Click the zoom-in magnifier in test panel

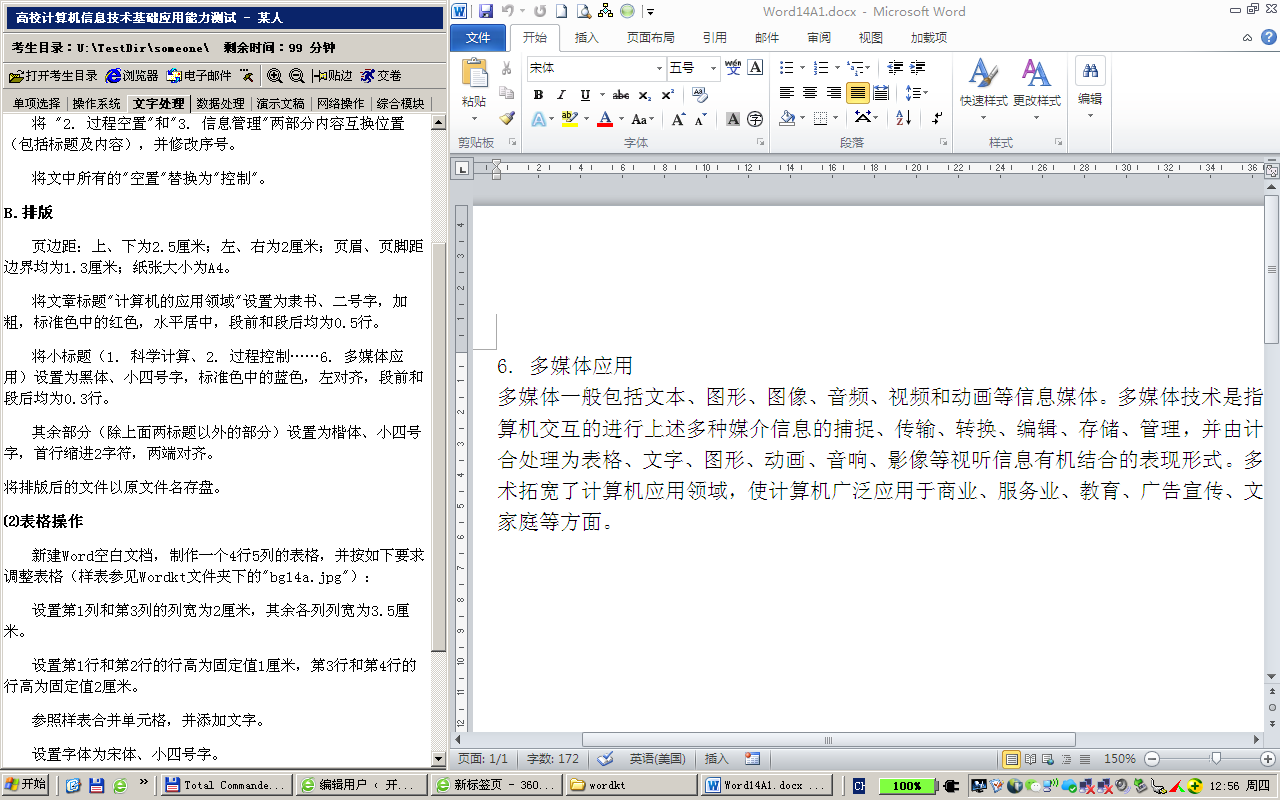point(274,76)
